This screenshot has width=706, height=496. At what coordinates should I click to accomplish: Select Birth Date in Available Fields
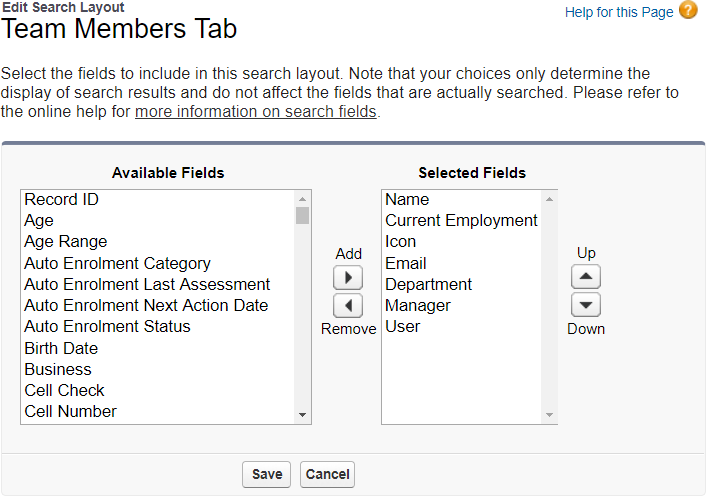(x=61, y=349)
